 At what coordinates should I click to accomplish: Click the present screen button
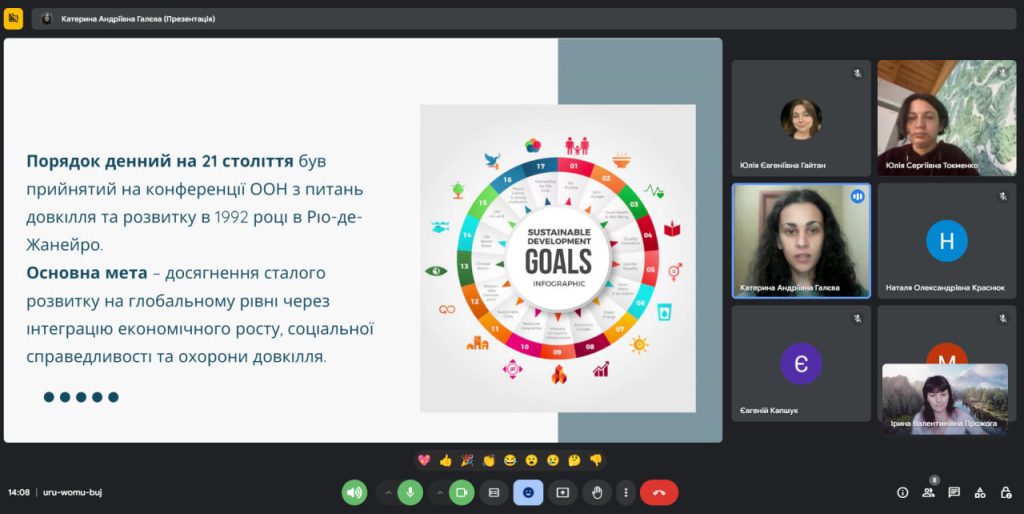(x=562, y=492)
